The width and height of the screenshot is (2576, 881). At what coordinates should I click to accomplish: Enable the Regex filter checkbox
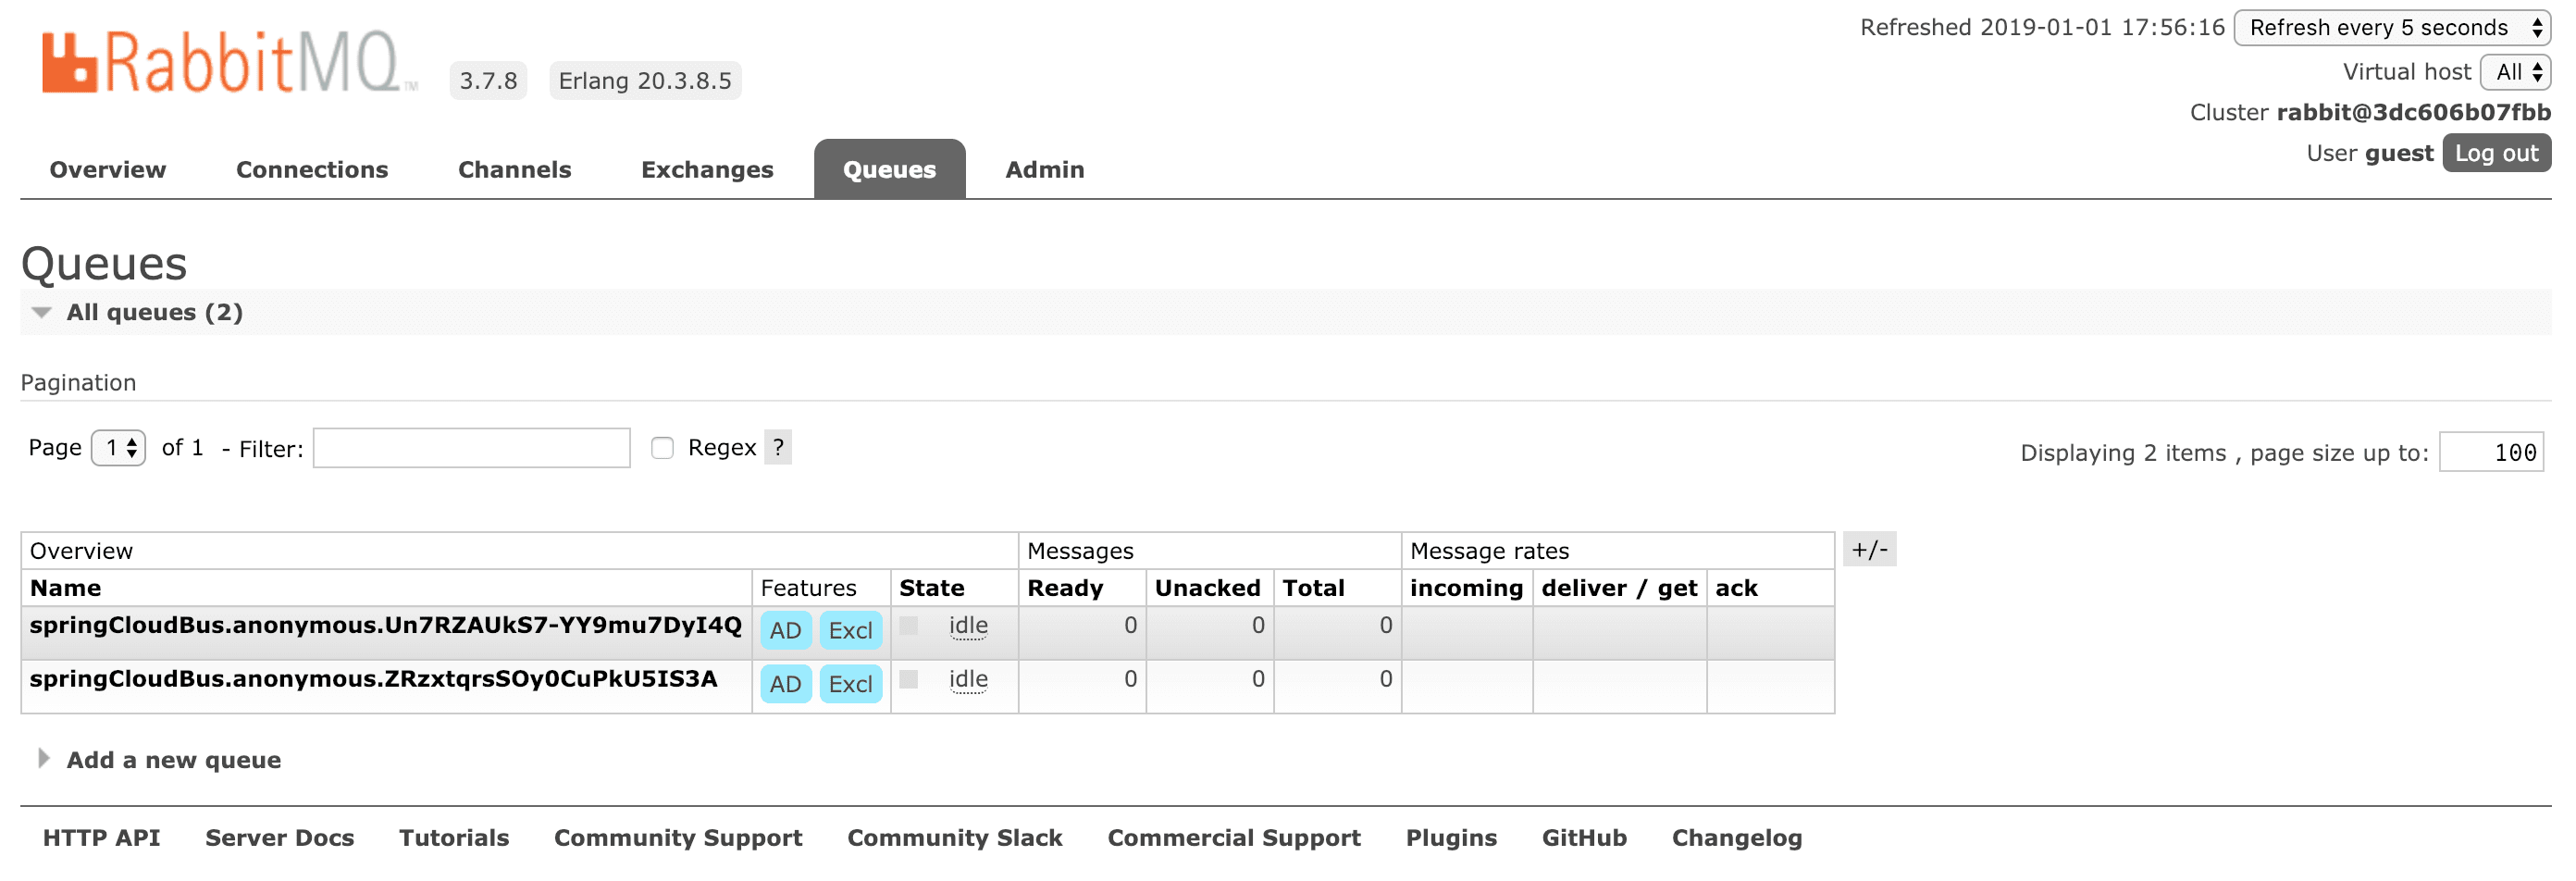[x=662, y=448]
